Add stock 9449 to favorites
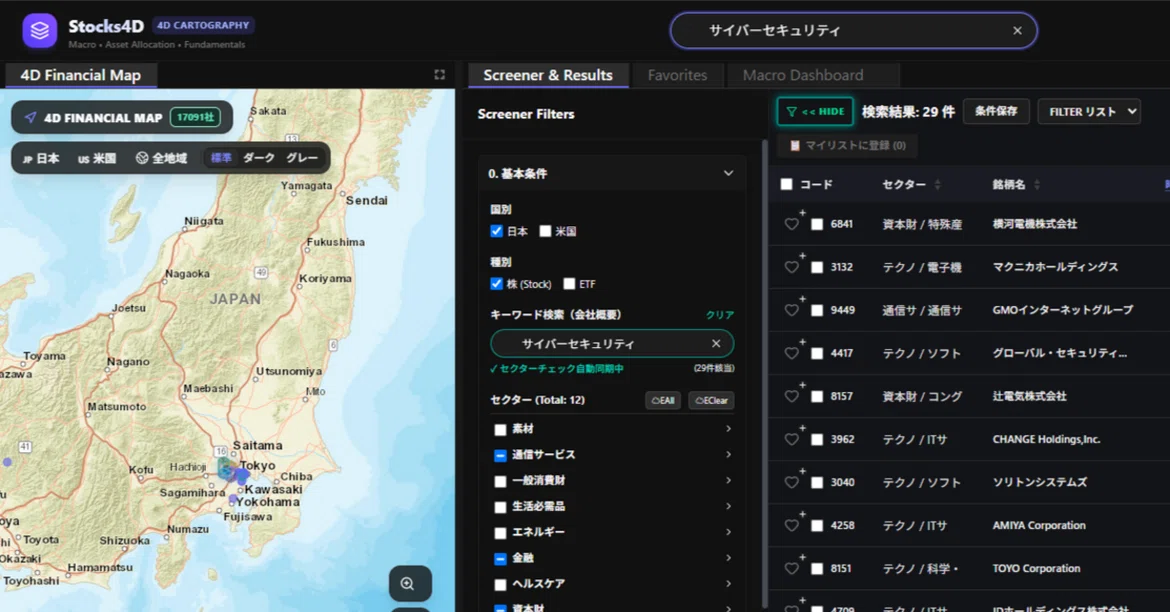This screenshot has height=612, width=1170. click(x=792, y=310)
